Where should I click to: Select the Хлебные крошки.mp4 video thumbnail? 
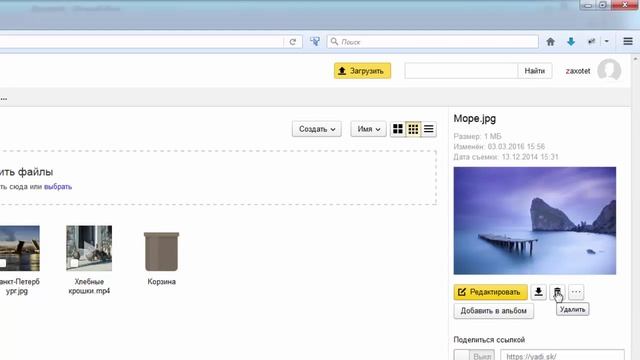89,248
